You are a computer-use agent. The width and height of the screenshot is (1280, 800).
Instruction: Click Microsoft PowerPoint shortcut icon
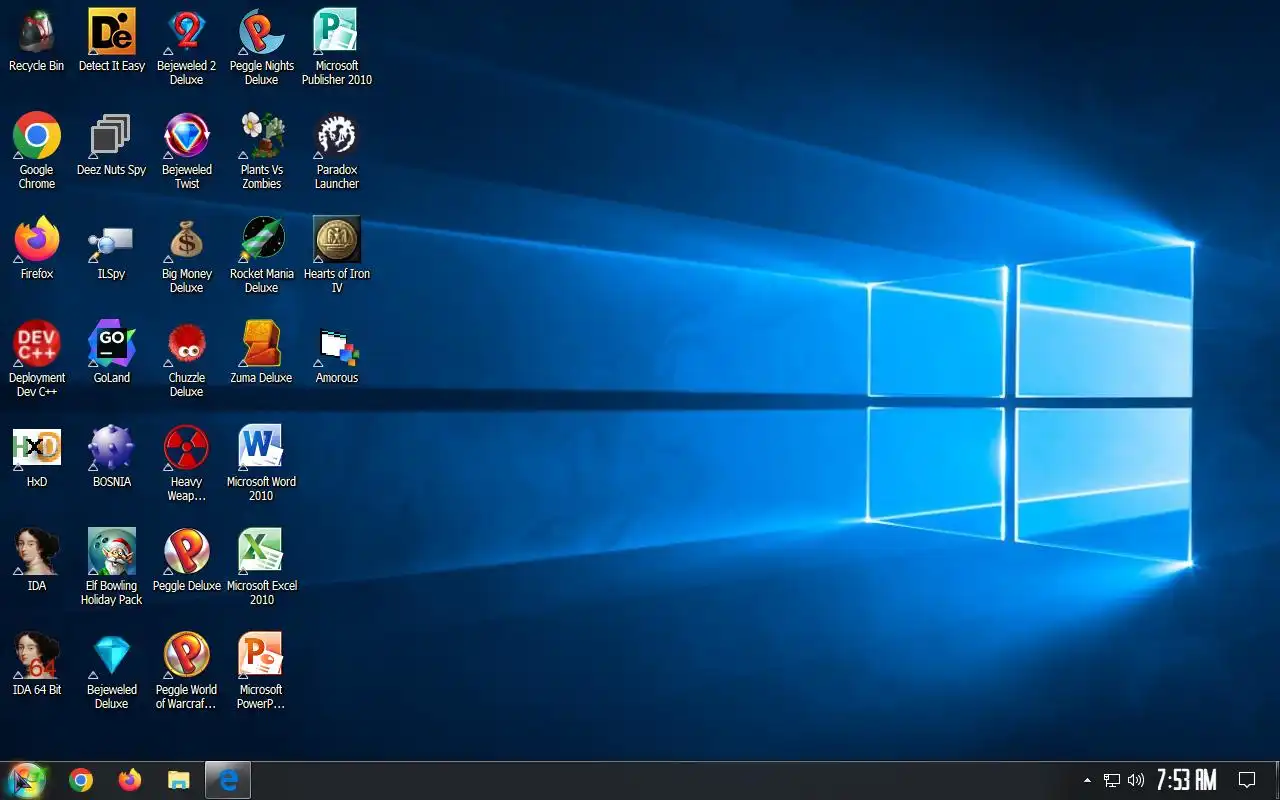pyautogui.click(x=261, y=672)
